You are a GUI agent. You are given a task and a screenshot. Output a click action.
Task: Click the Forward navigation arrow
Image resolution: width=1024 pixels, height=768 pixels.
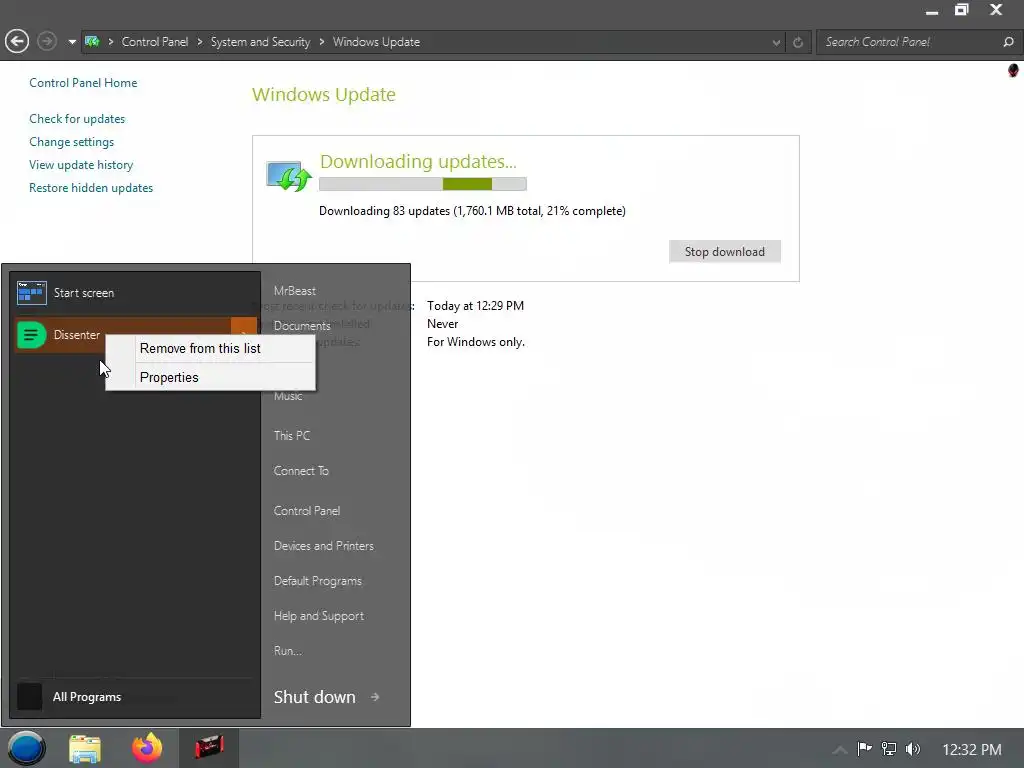point(46,42)
